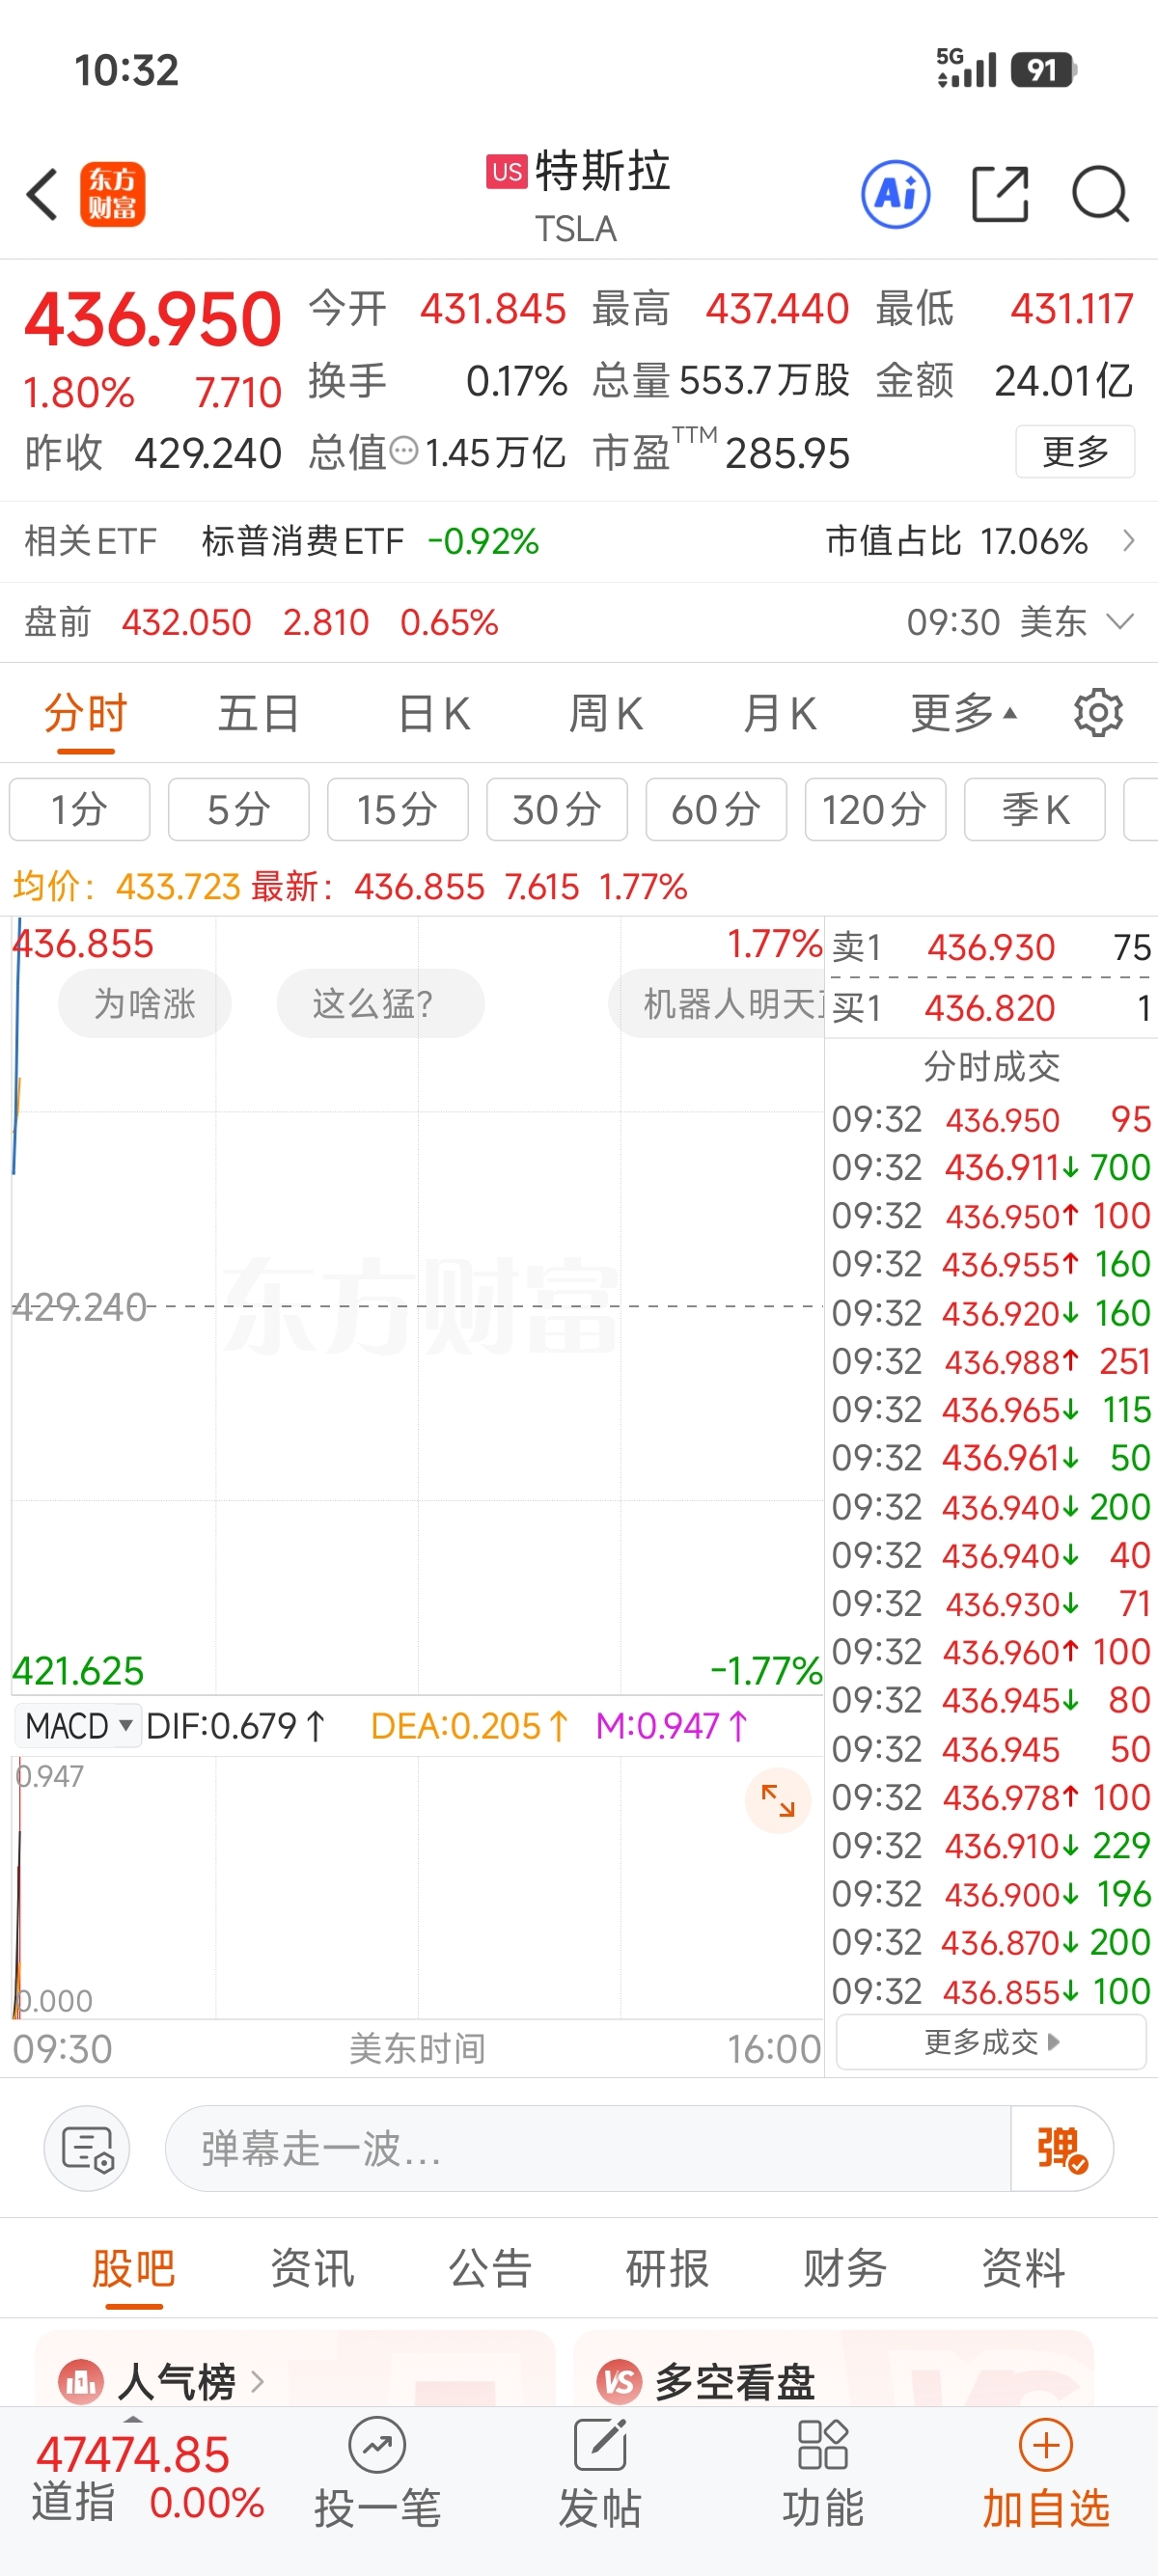The width and height of the screenshot is (1158, 2576).
Task: Tap the 盘前 432.050 price
Action: pyautogui.click(x=186, y=622)
